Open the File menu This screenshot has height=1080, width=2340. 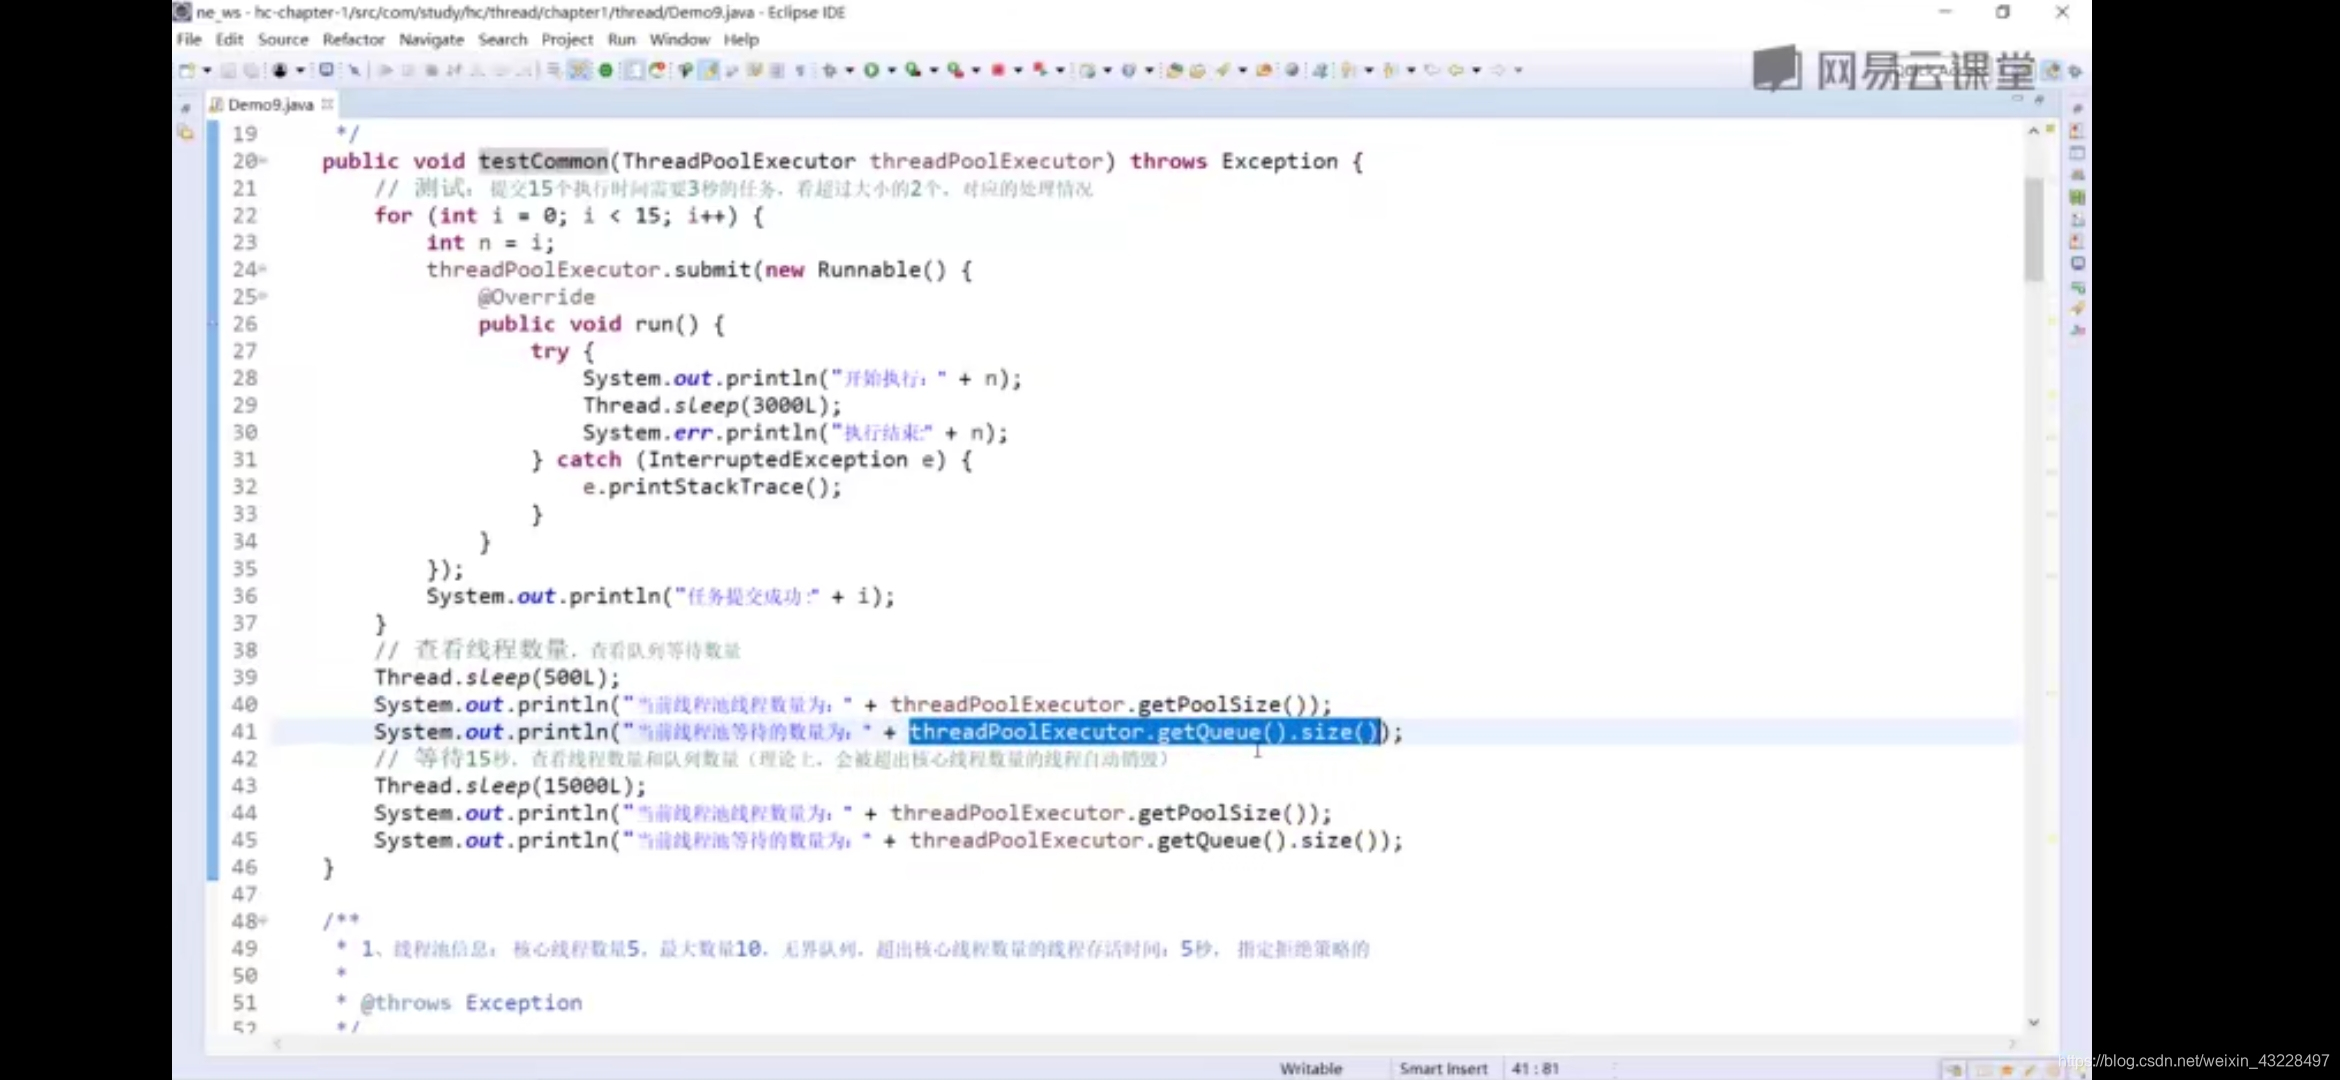coord(189,39)
